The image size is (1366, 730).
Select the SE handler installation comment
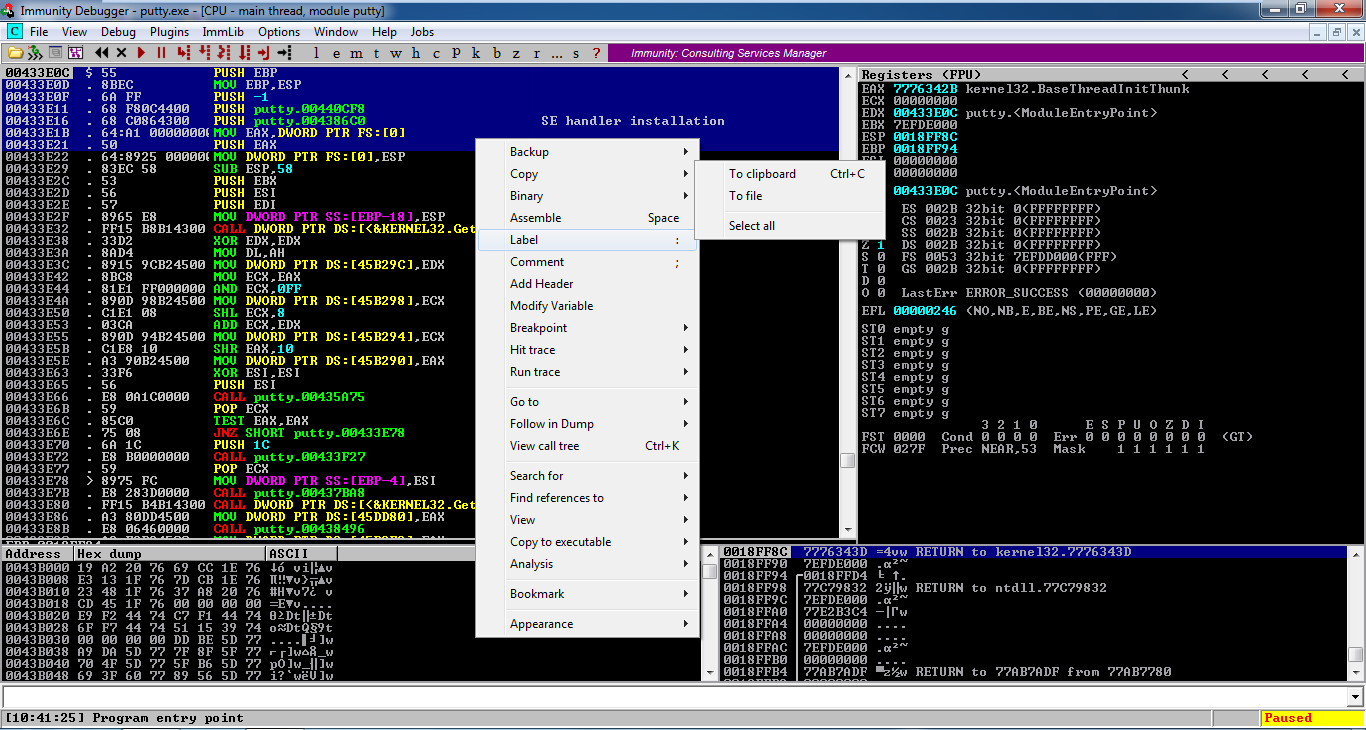click(x=633, y=121)
